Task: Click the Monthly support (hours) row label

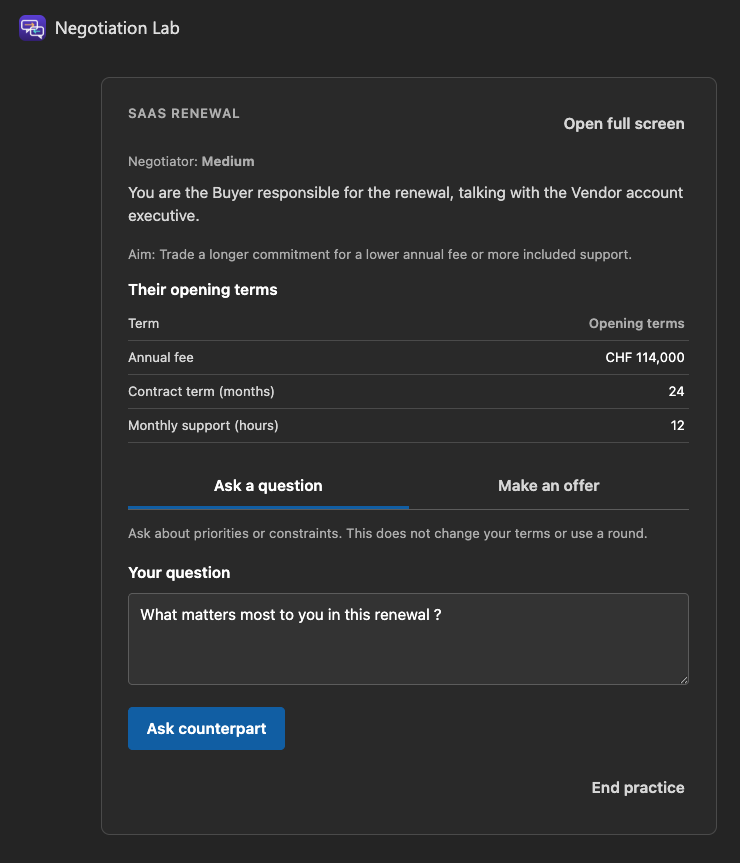Action: point(203,425)
